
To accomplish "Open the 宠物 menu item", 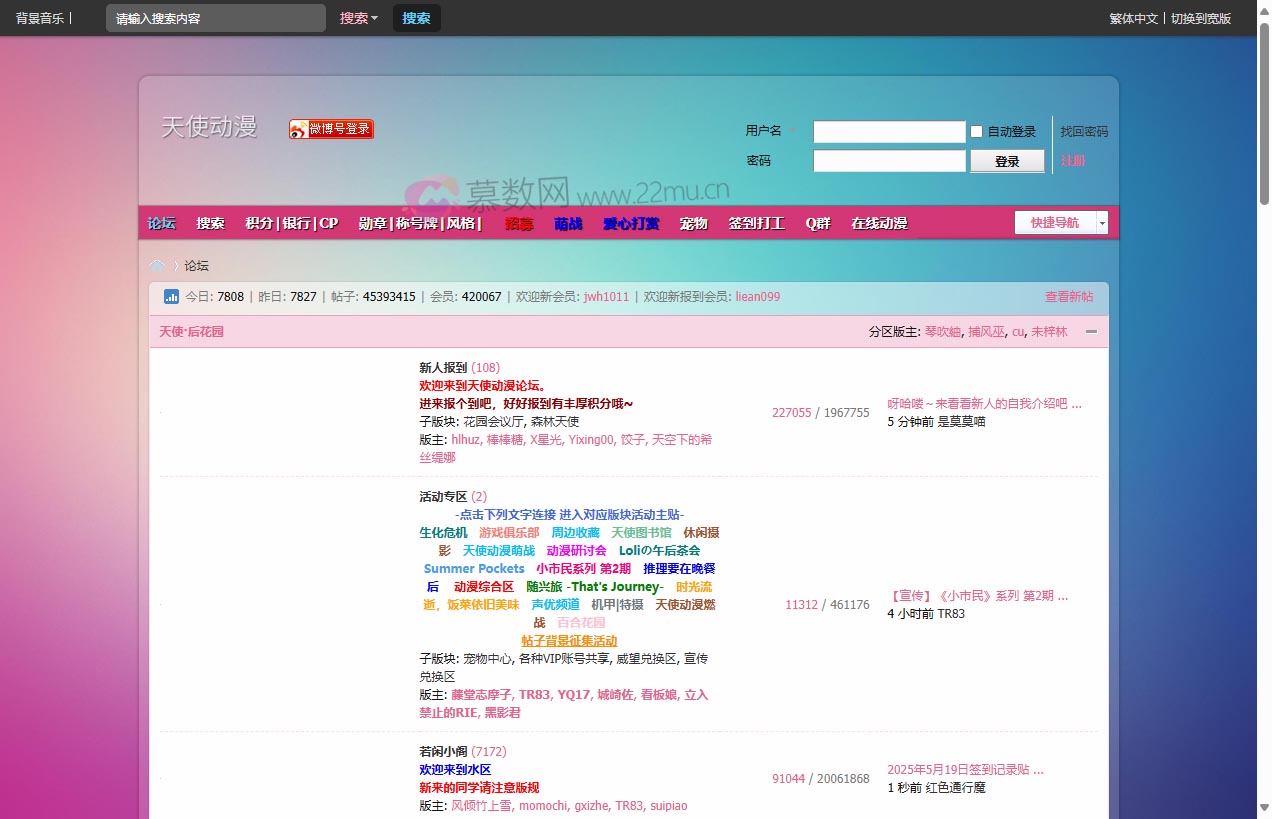I will point(693,224).
